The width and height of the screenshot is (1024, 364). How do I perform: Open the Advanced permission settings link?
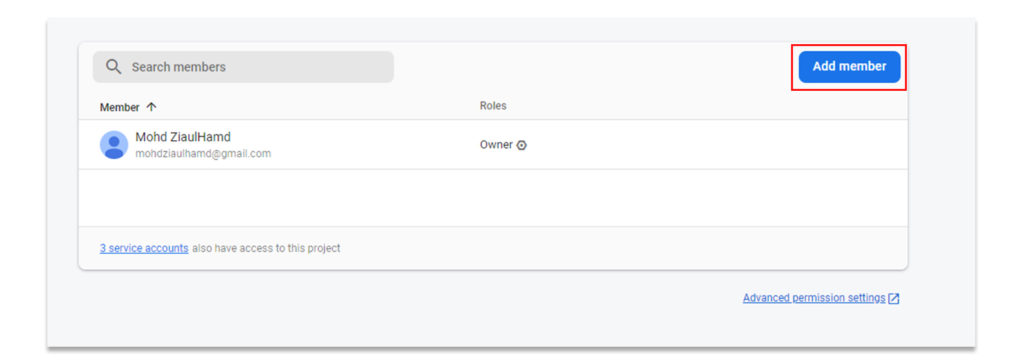coord(814,298)
